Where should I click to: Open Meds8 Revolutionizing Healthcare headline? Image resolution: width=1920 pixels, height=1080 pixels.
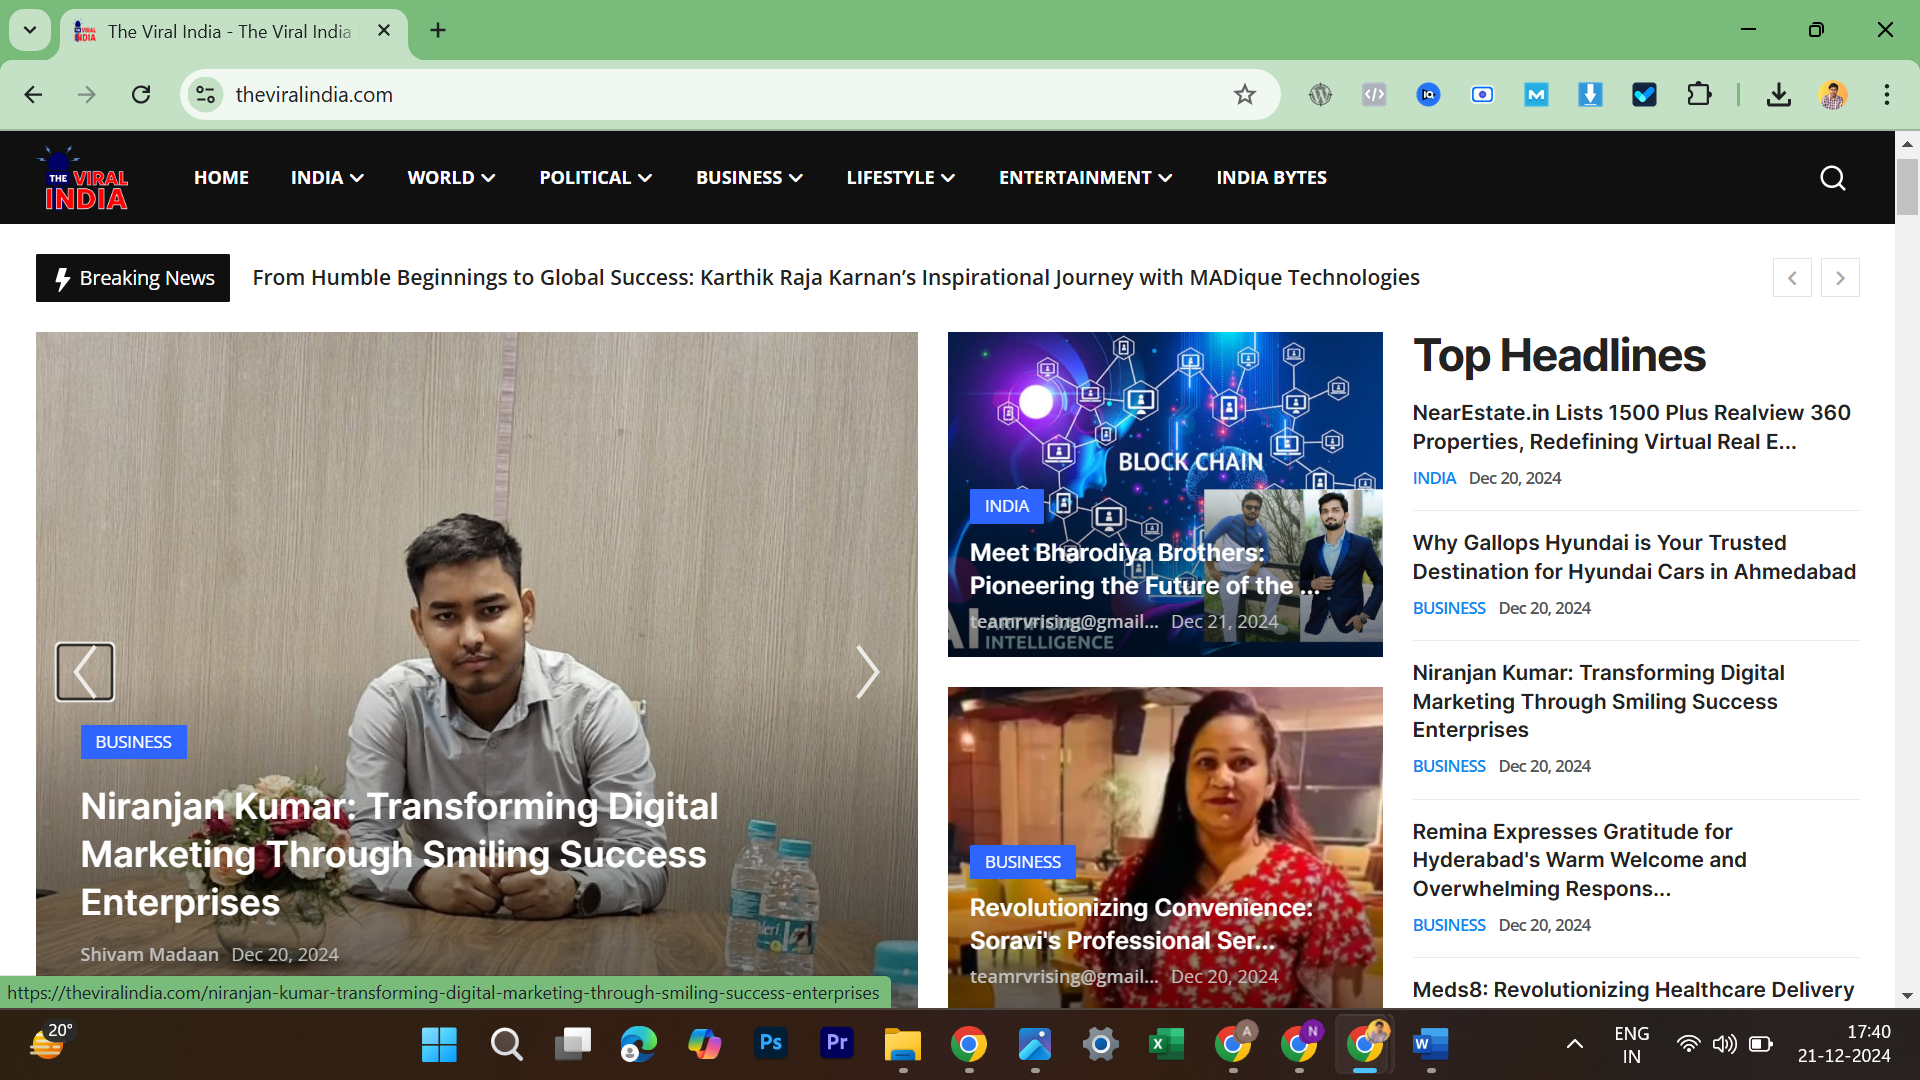(1633, 990)
